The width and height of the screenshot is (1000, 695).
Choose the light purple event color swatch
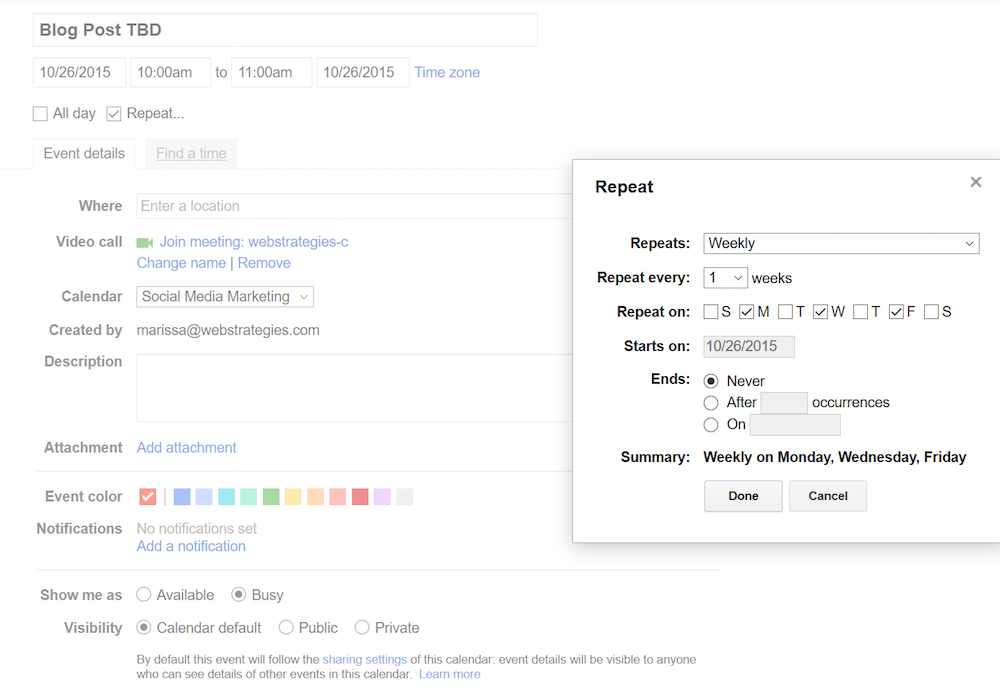click(382, 497)
